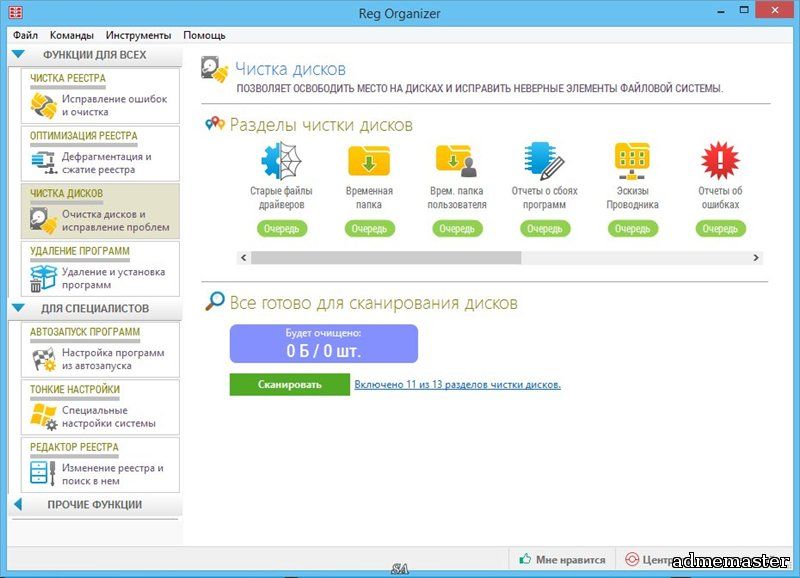Select the Эскизы Проводника icon
800x578 pixels.
[x=632, y=161]
